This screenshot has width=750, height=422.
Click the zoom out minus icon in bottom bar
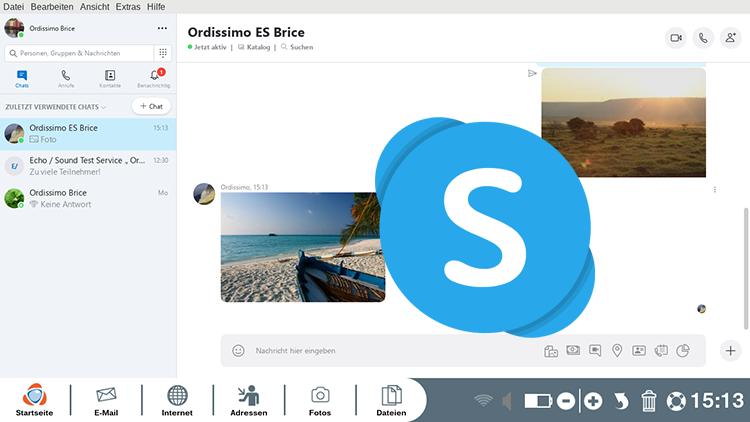(566, 401)
